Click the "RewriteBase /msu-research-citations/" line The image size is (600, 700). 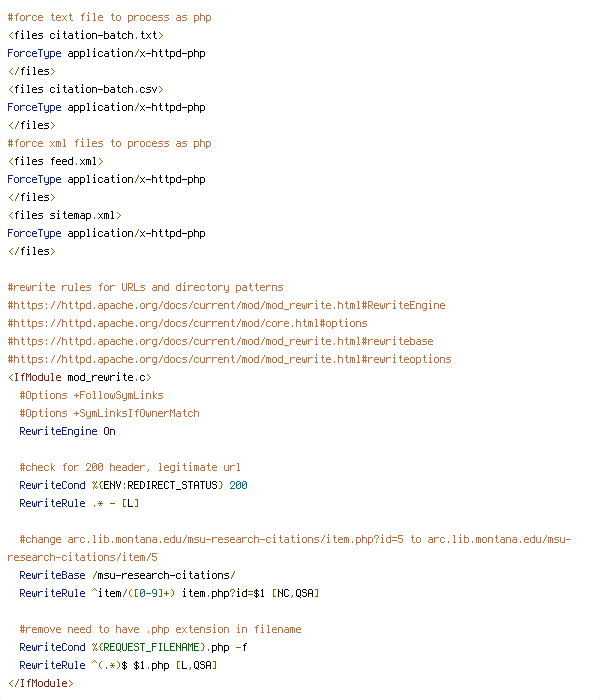coord(128,575)
